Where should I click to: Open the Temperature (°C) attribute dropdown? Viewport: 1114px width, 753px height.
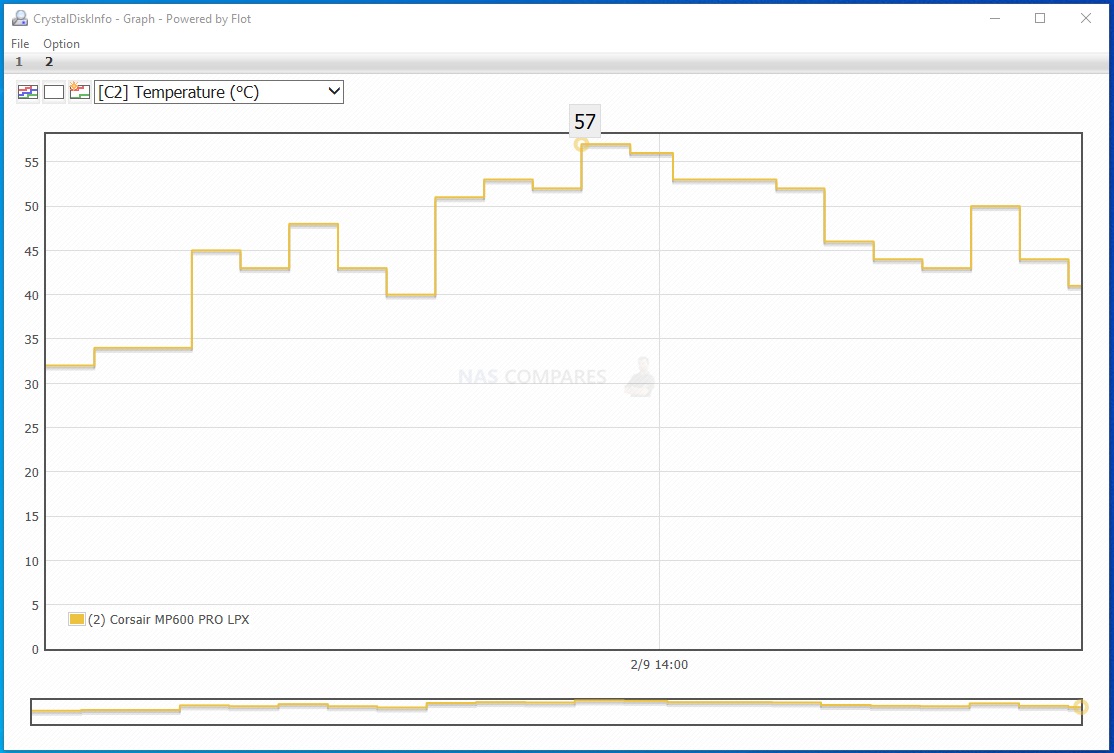(x=219, y=92)
